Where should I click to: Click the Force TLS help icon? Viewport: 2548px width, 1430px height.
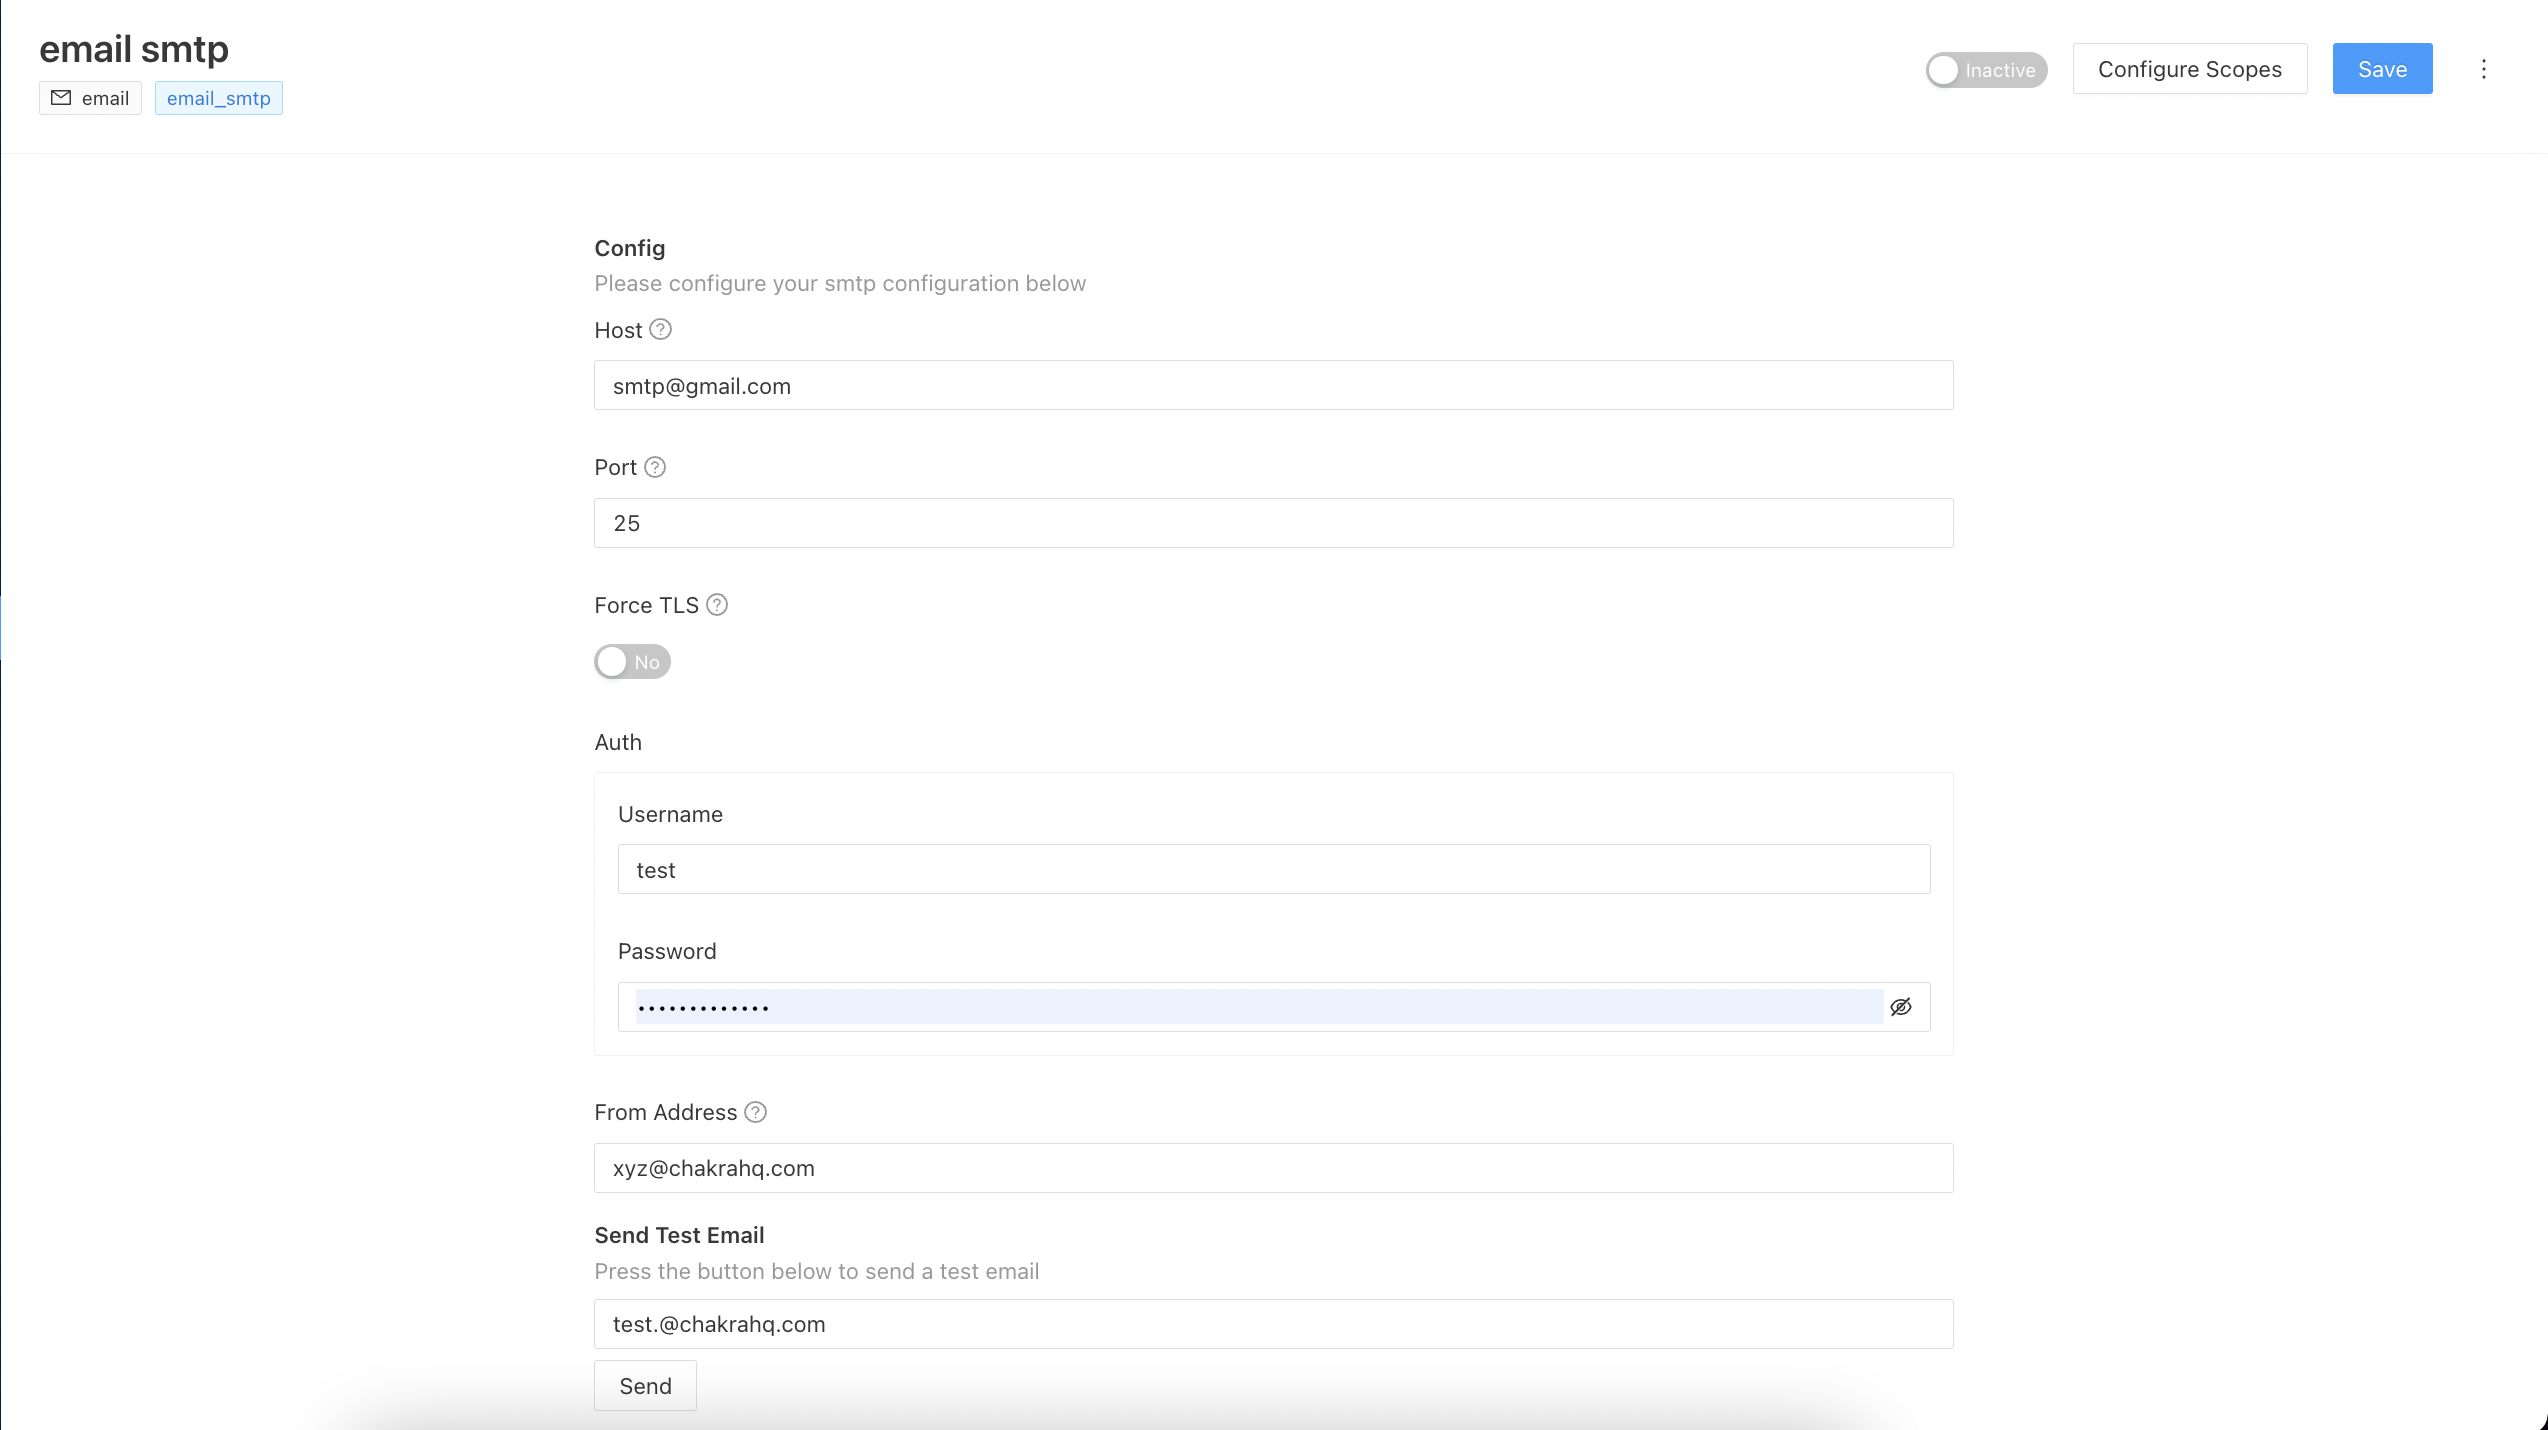(717, 605)
